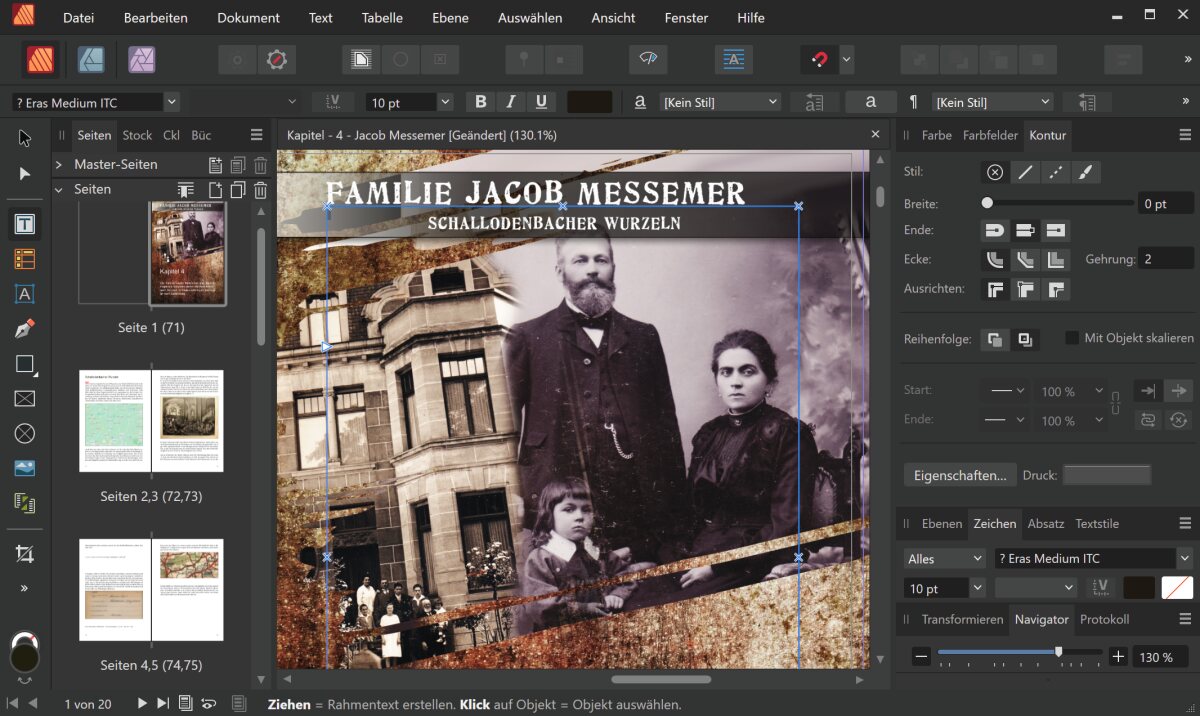1200x716 pixels.
Task: Choose the Picture Frame Rectangle tool
Action: point(25,399)
